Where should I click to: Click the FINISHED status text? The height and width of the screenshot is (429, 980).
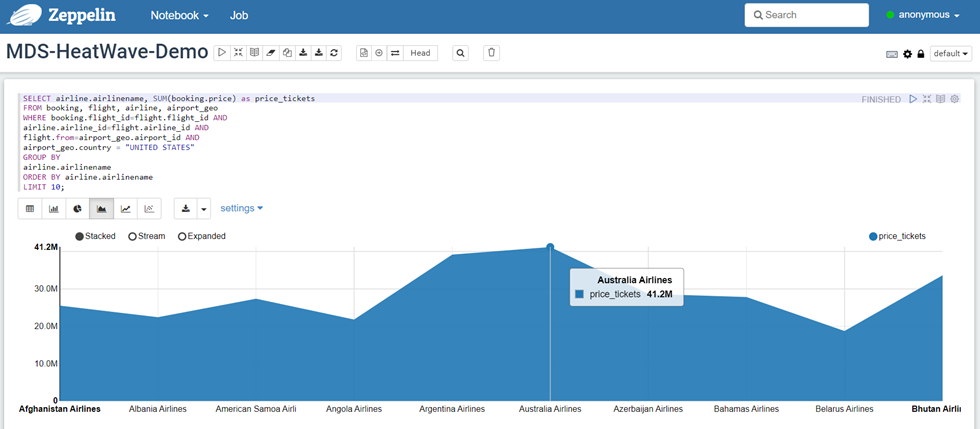point(881,99)
